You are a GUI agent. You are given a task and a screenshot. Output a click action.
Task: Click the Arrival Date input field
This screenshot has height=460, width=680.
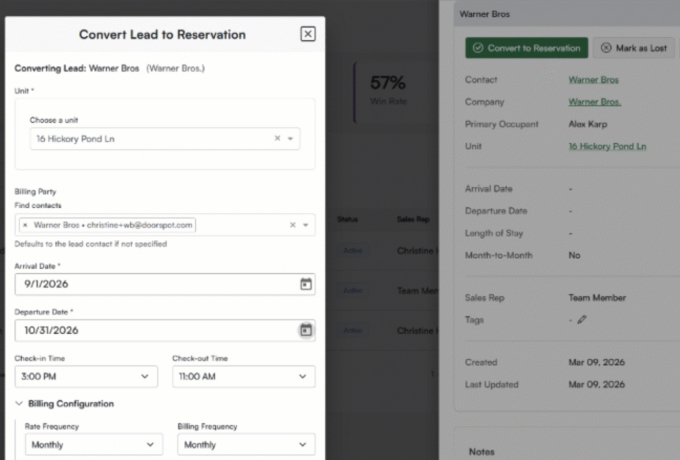[x=150, y=284]
